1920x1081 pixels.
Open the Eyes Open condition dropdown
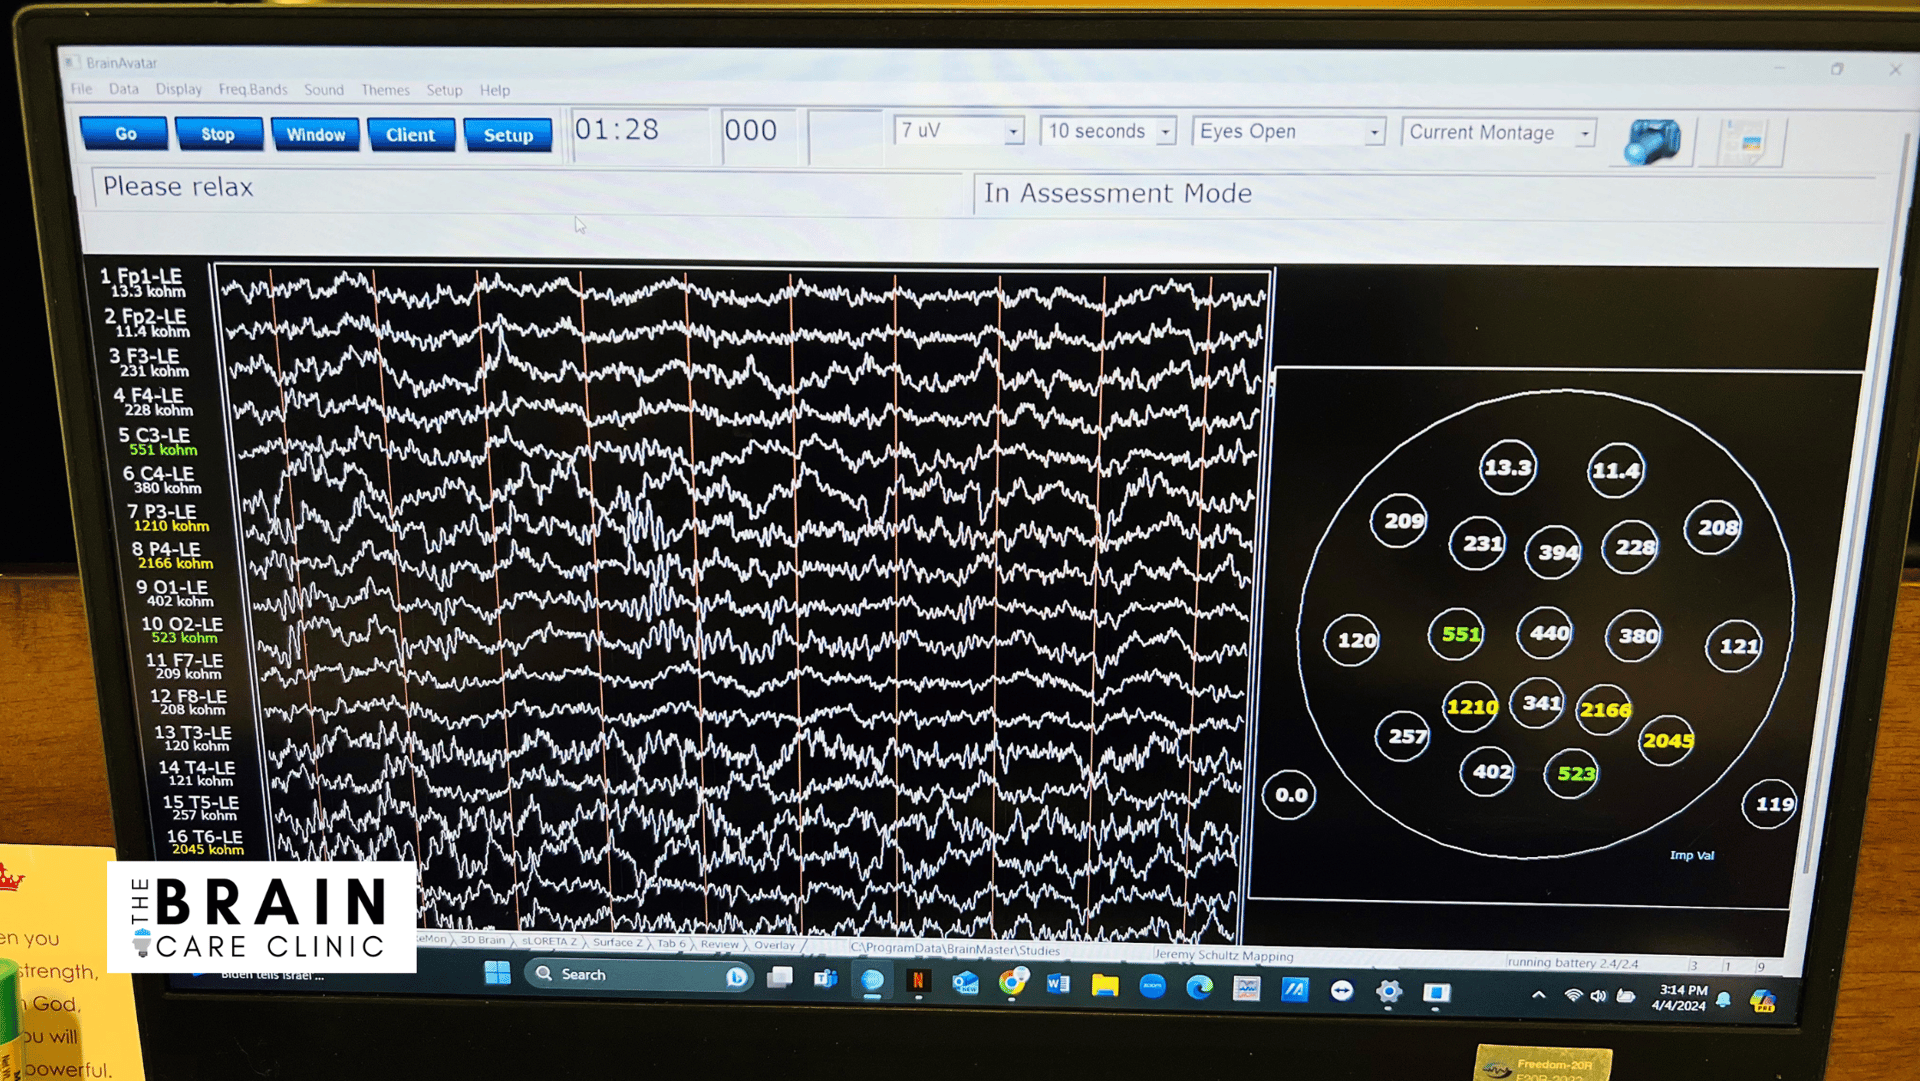pos(1374,133)
